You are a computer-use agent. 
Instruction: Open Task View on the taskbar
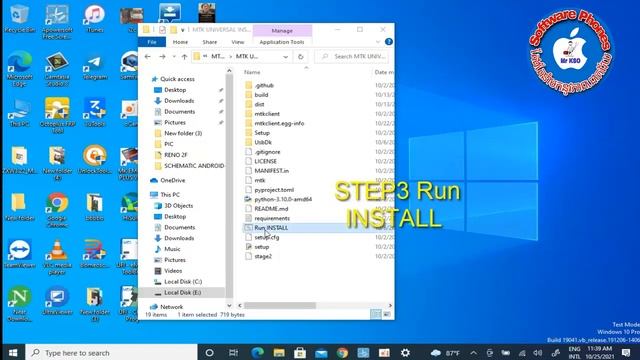click(x=233, y=353)
